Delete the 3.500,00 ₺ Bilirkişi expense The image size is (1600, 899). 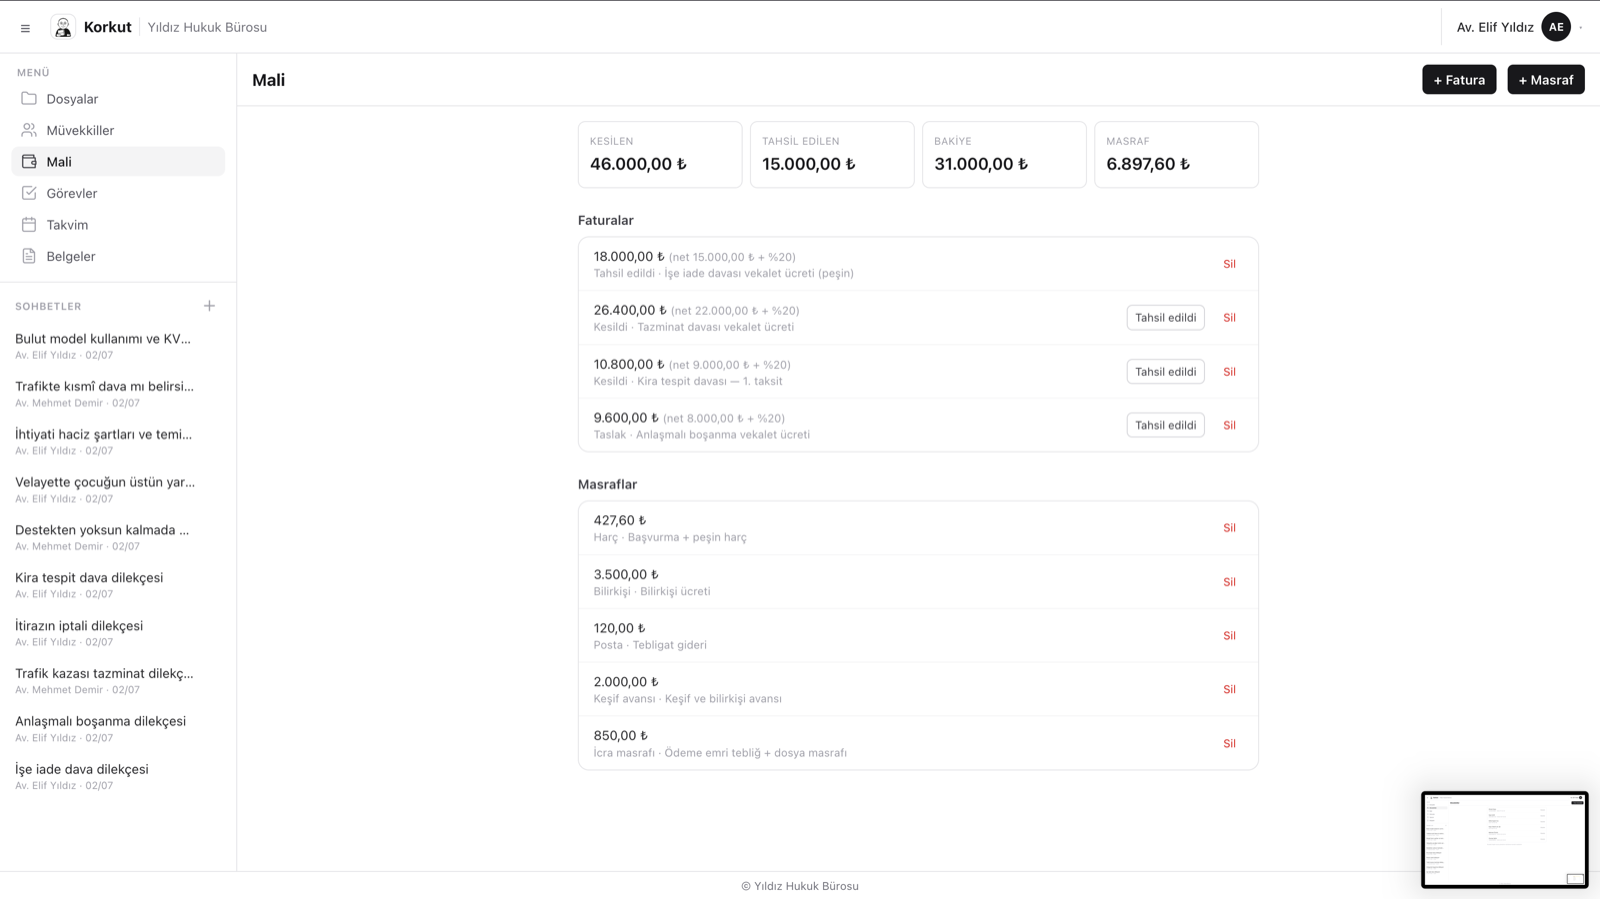(1229, 582)
